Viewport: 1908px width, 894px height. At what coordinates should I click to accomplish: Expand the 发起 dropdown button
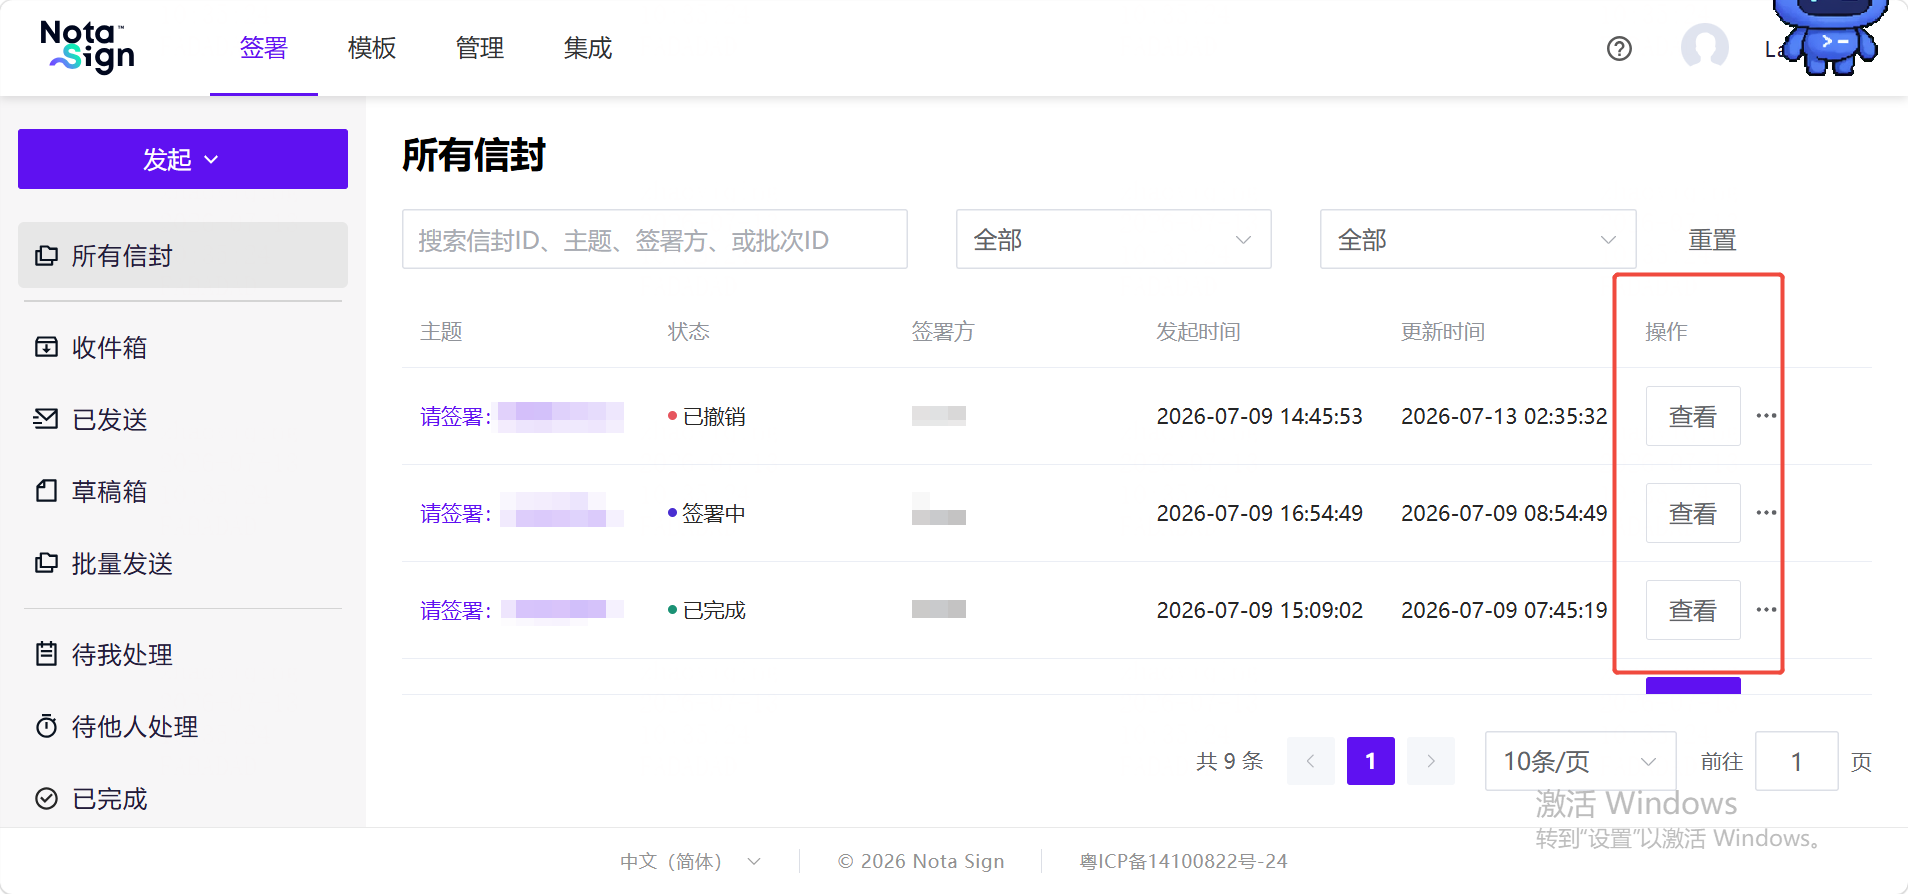pos(183,159)
